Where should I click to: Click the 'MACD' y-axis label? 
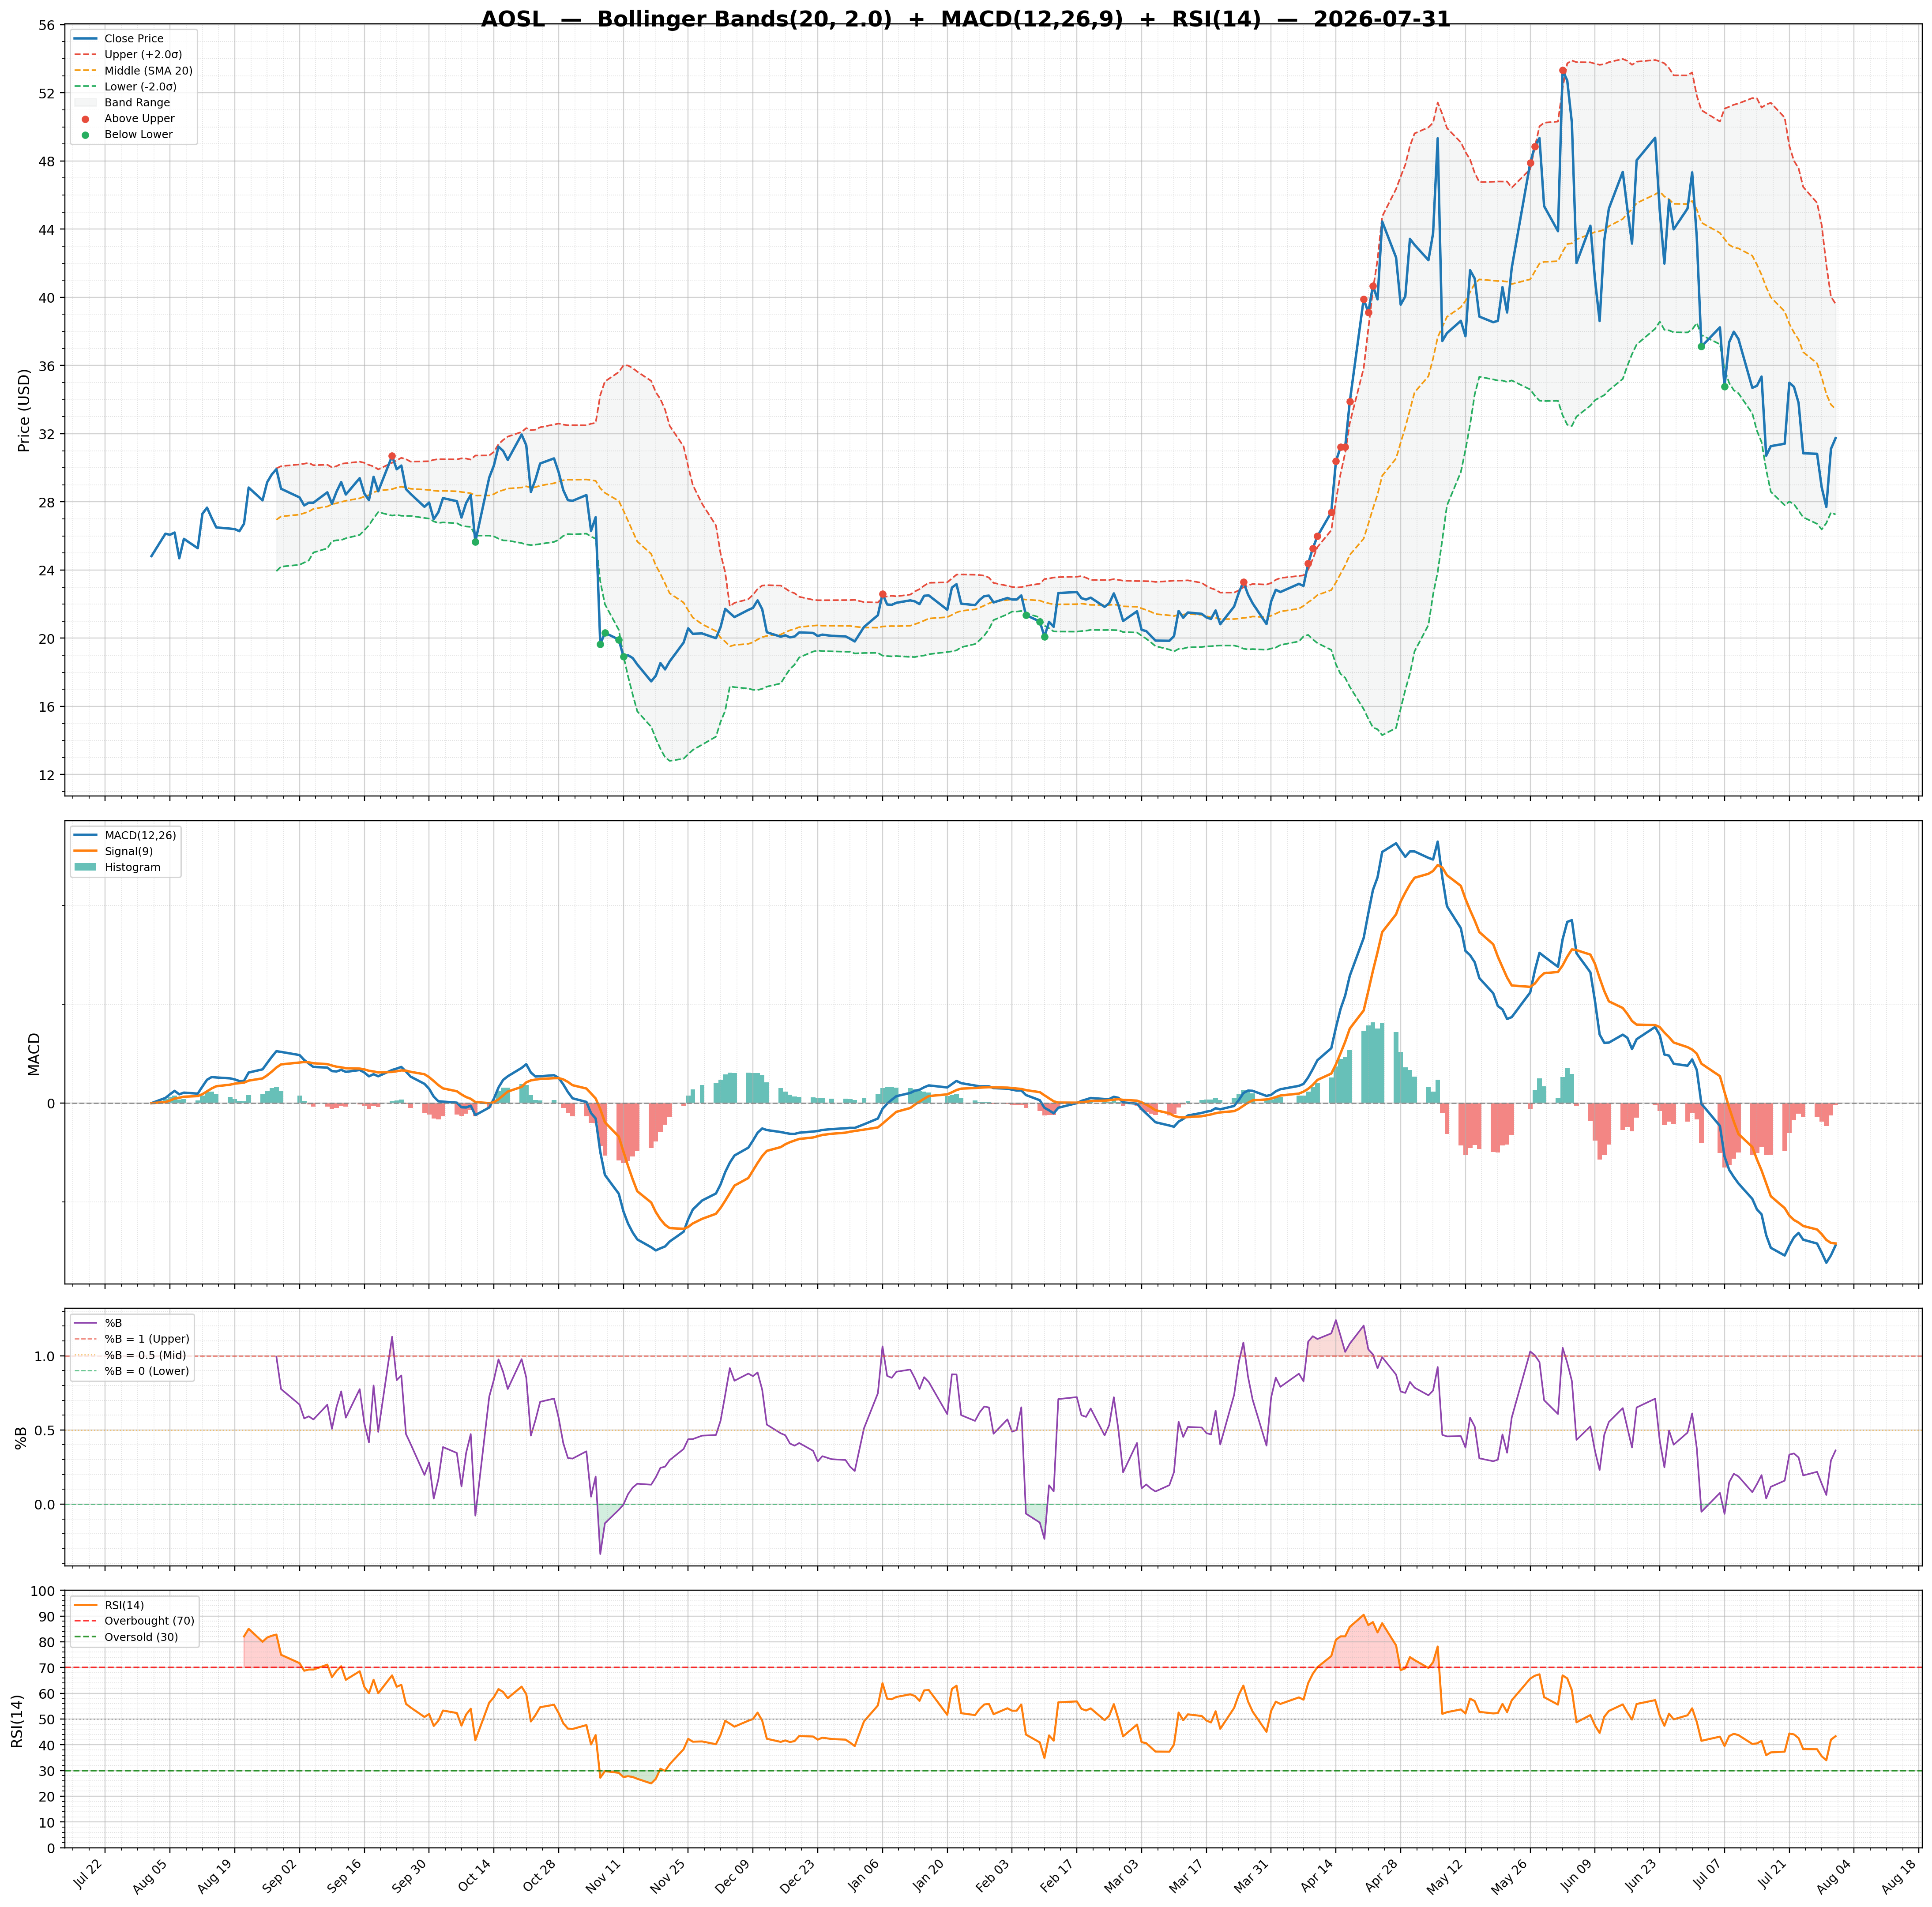[x=34, y=1054]
